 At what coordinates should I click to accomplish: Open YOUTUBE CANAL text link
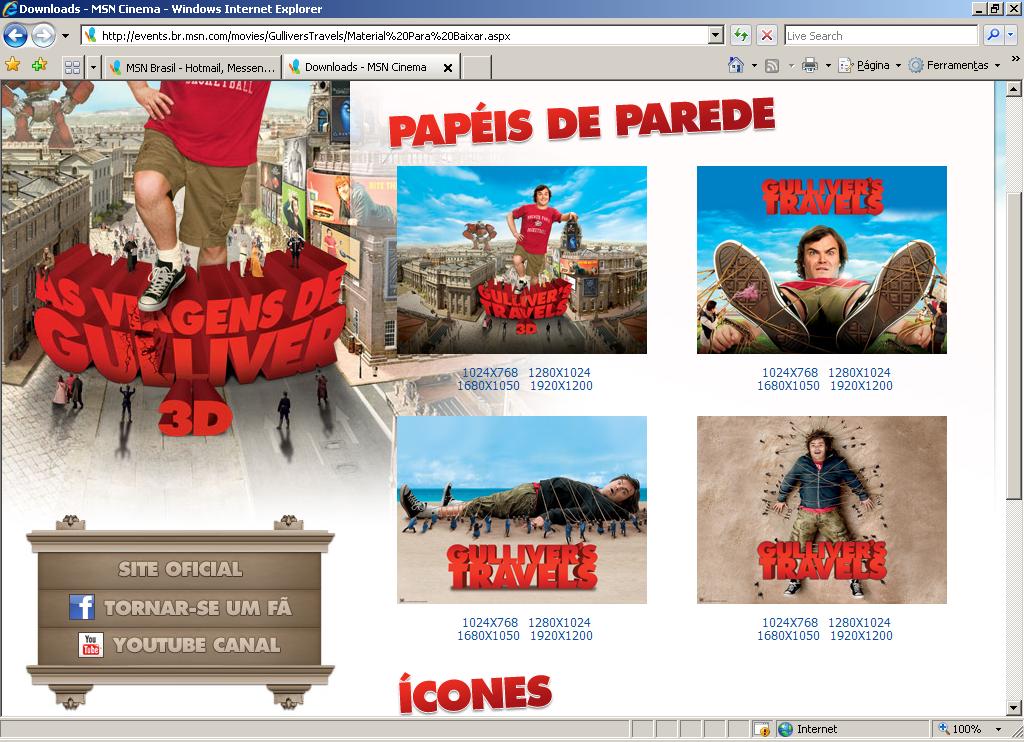[x=197, y=645]
